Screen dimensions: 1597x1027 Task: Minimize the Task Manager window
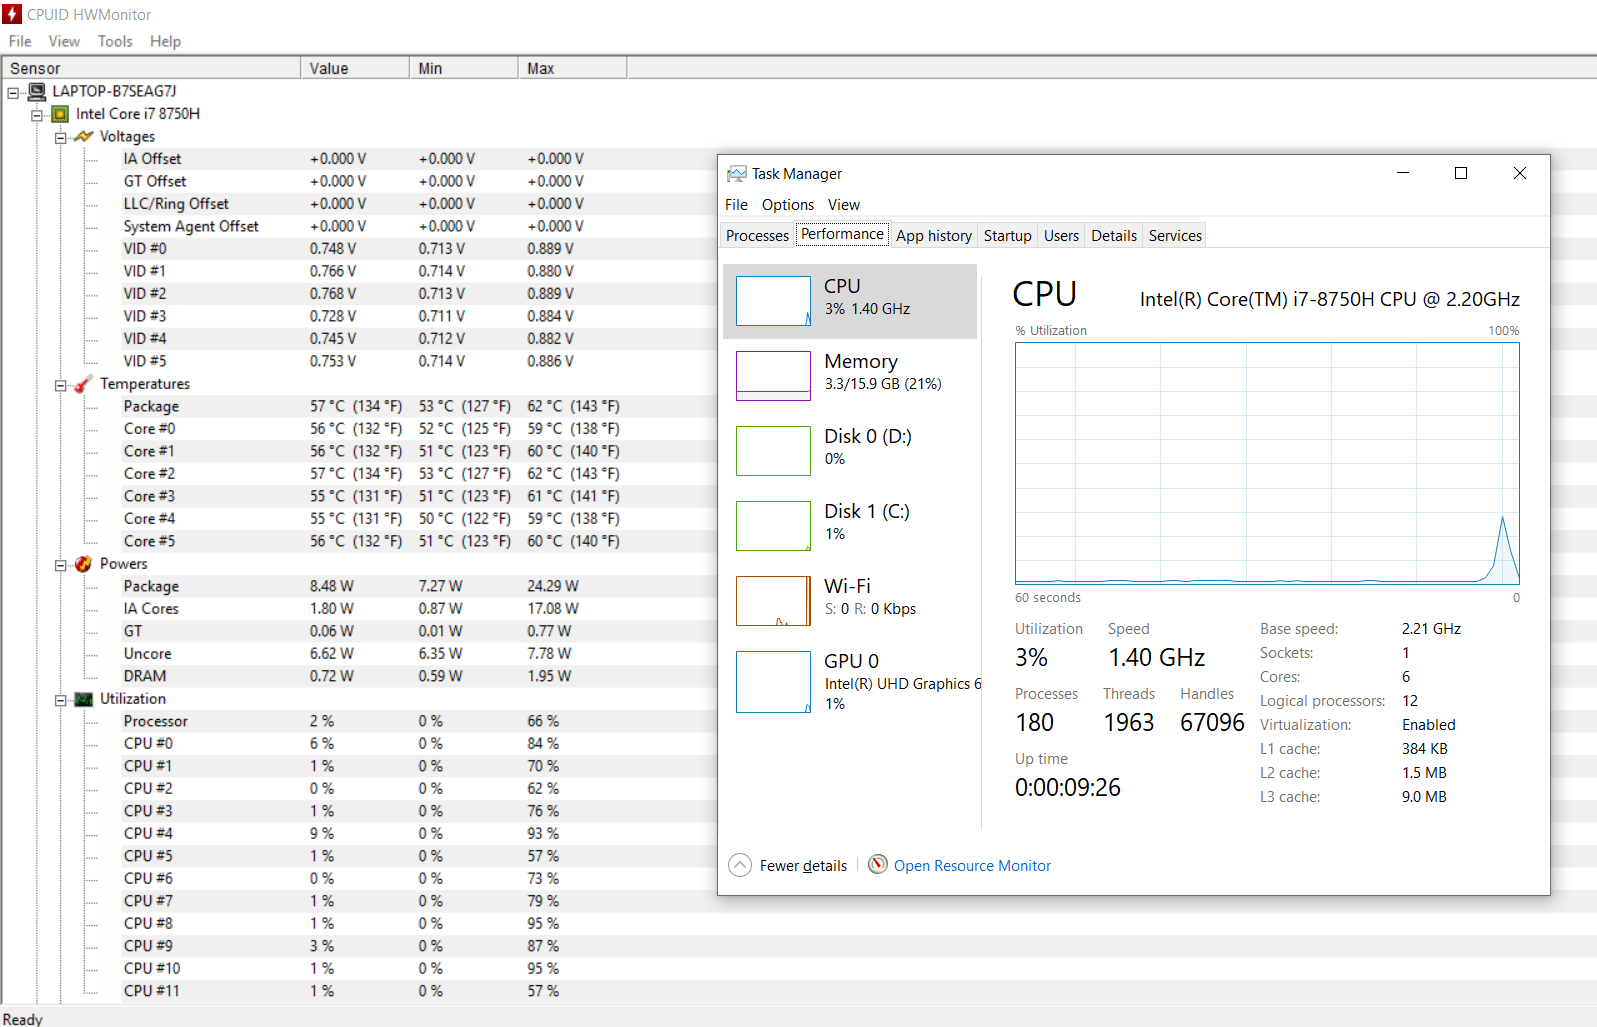click(x=1403, y=174)
